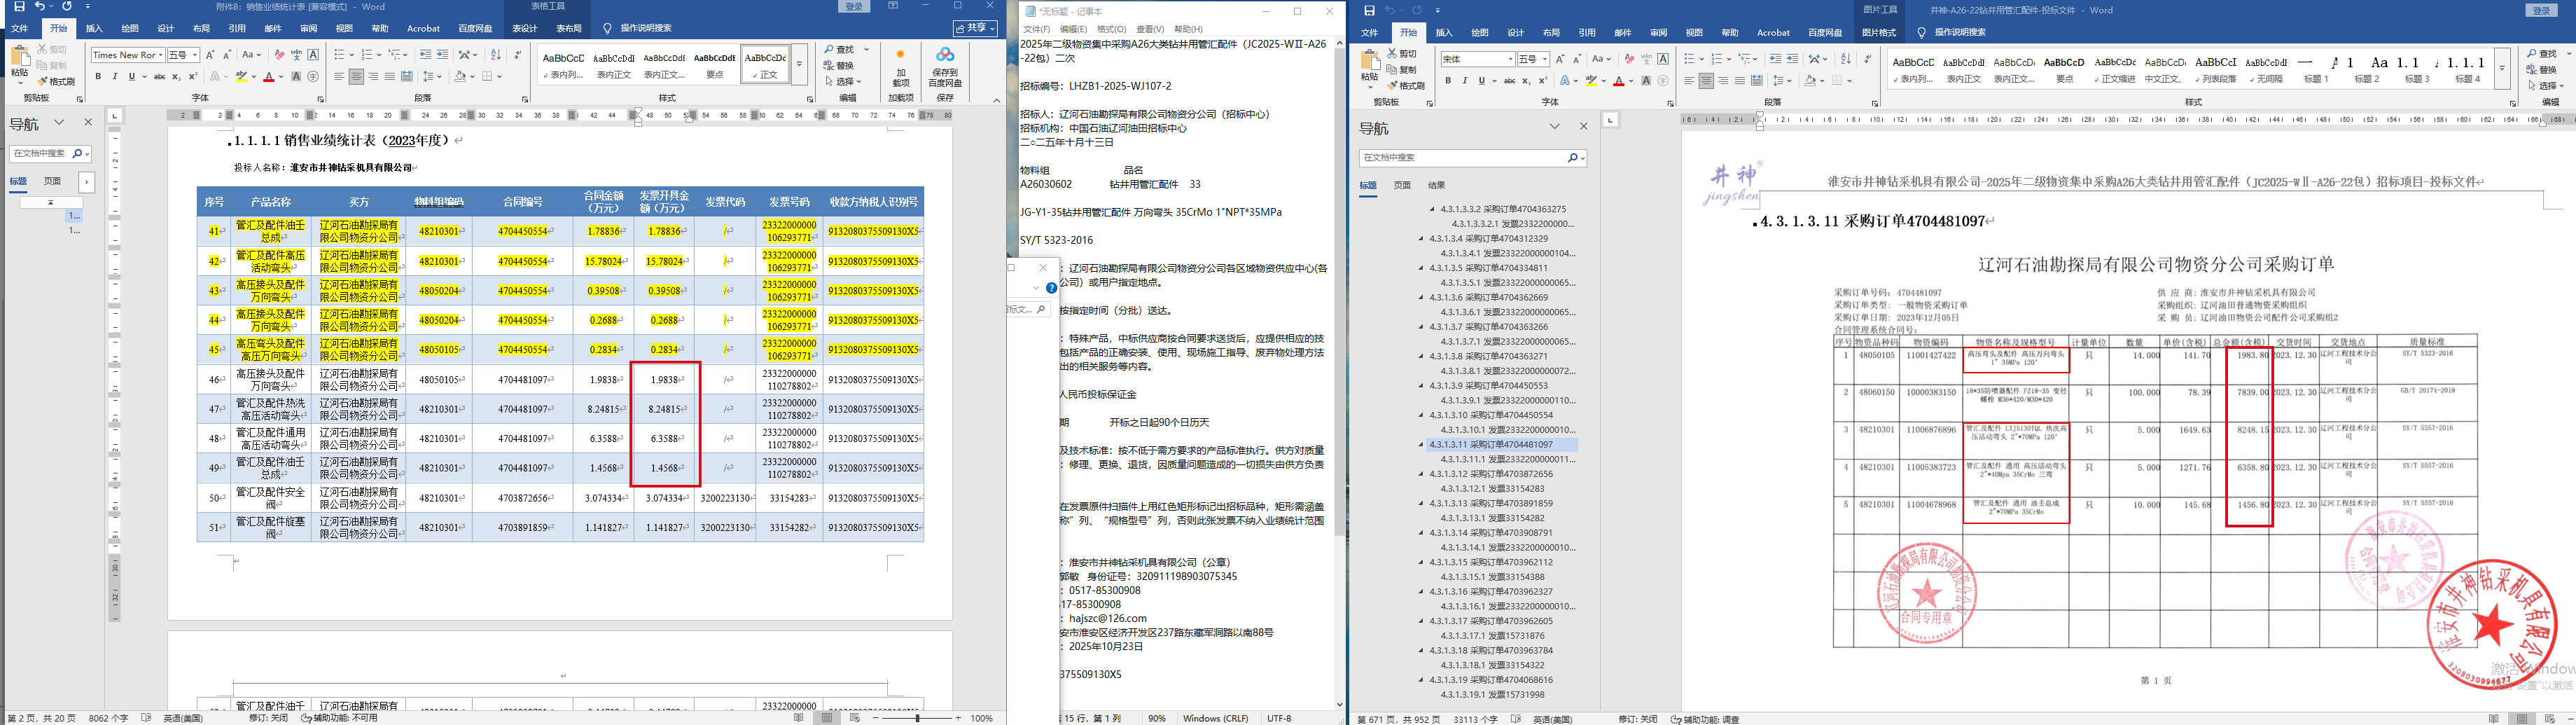Viewport: 2576px width, 725px height.
Task: Save the 销售业绩统计表 document in left Word window
Action: tap(19, 7)
